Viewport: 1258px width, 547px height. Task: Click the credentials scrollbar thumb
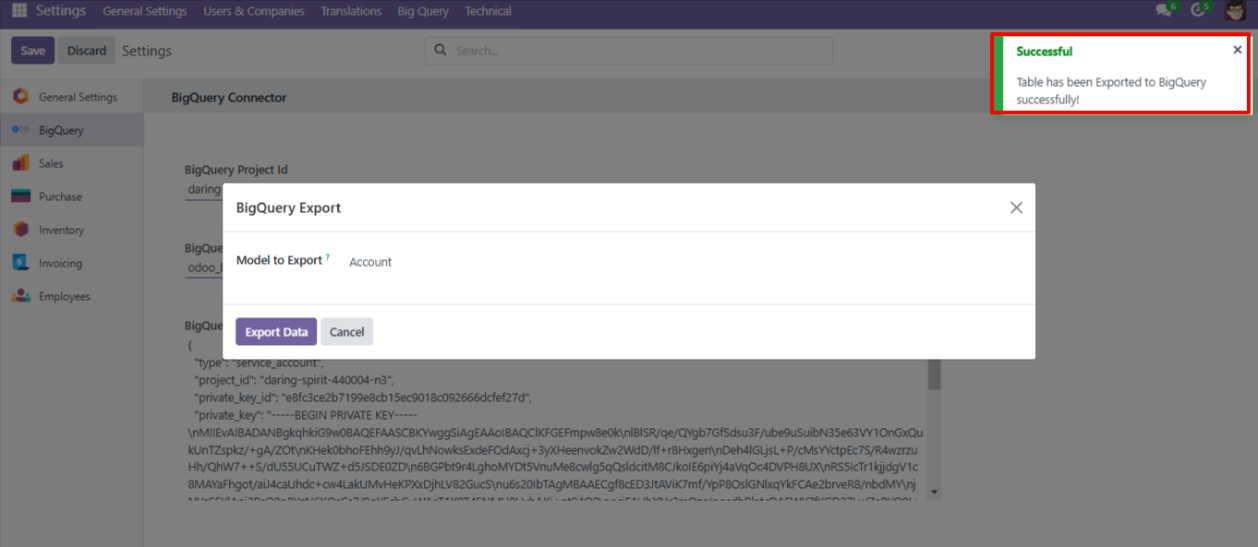(x=934, y=374)
